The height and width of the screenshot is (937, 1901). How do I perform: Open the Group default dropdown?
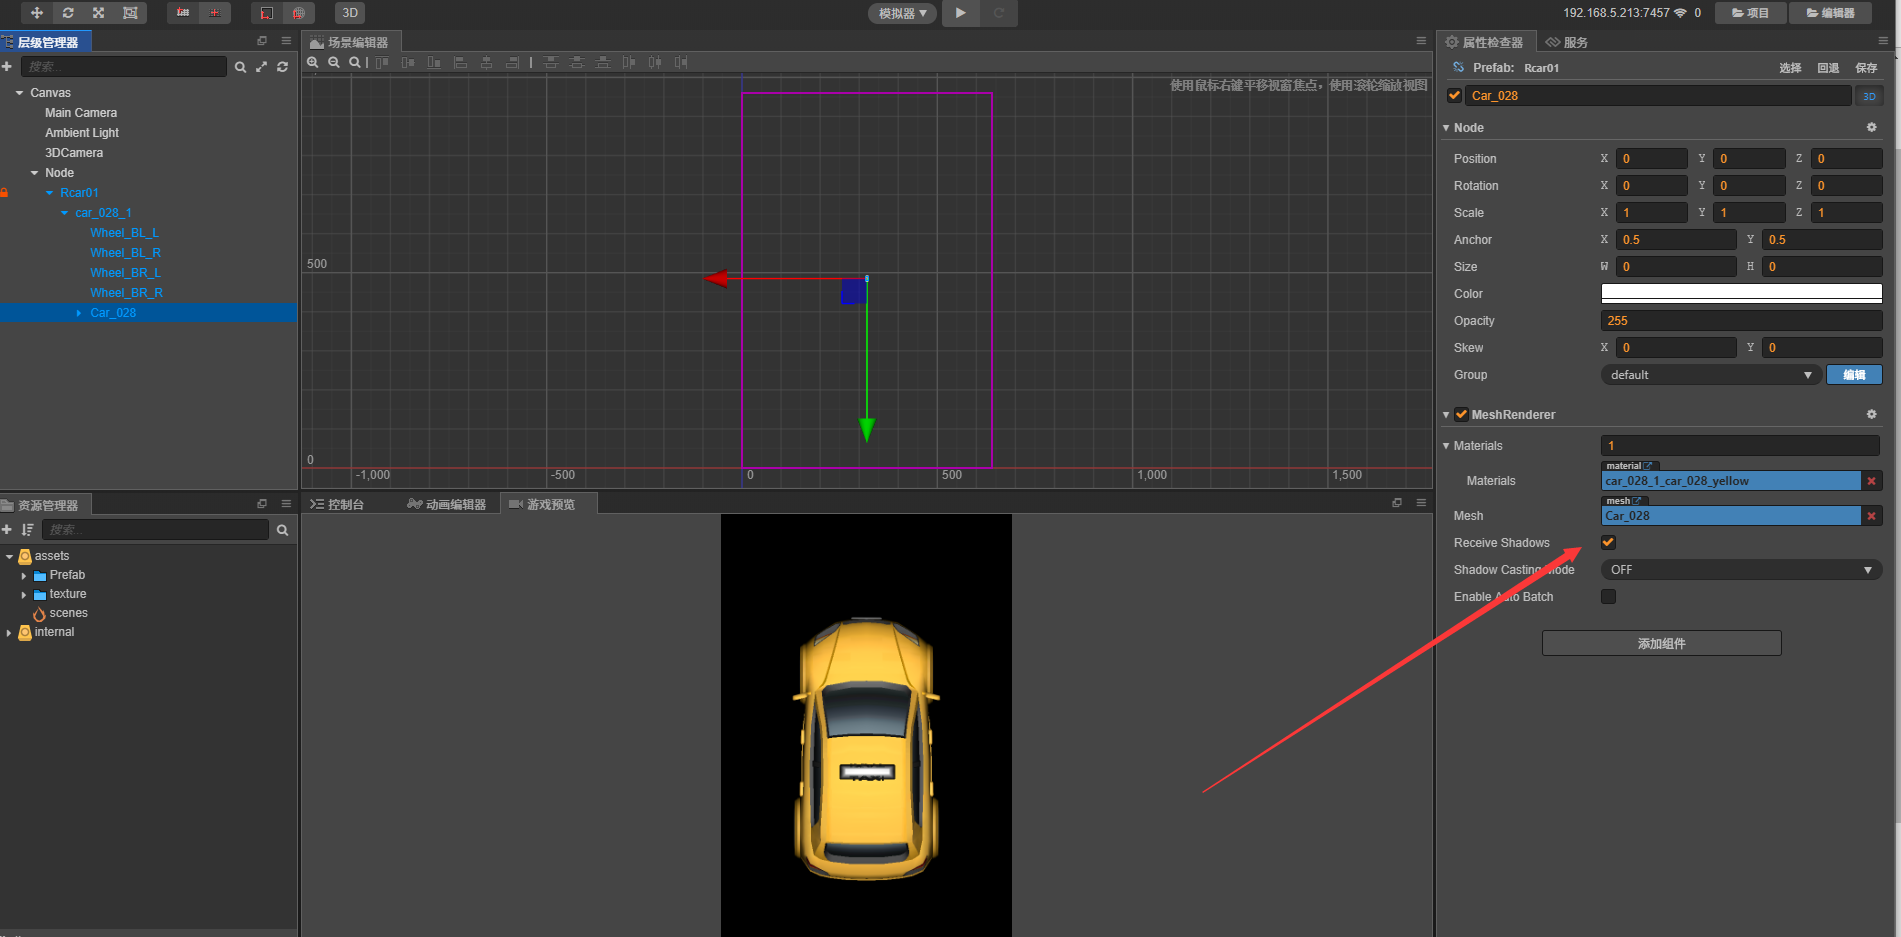pyautogui.click(x=1711, y=375)
